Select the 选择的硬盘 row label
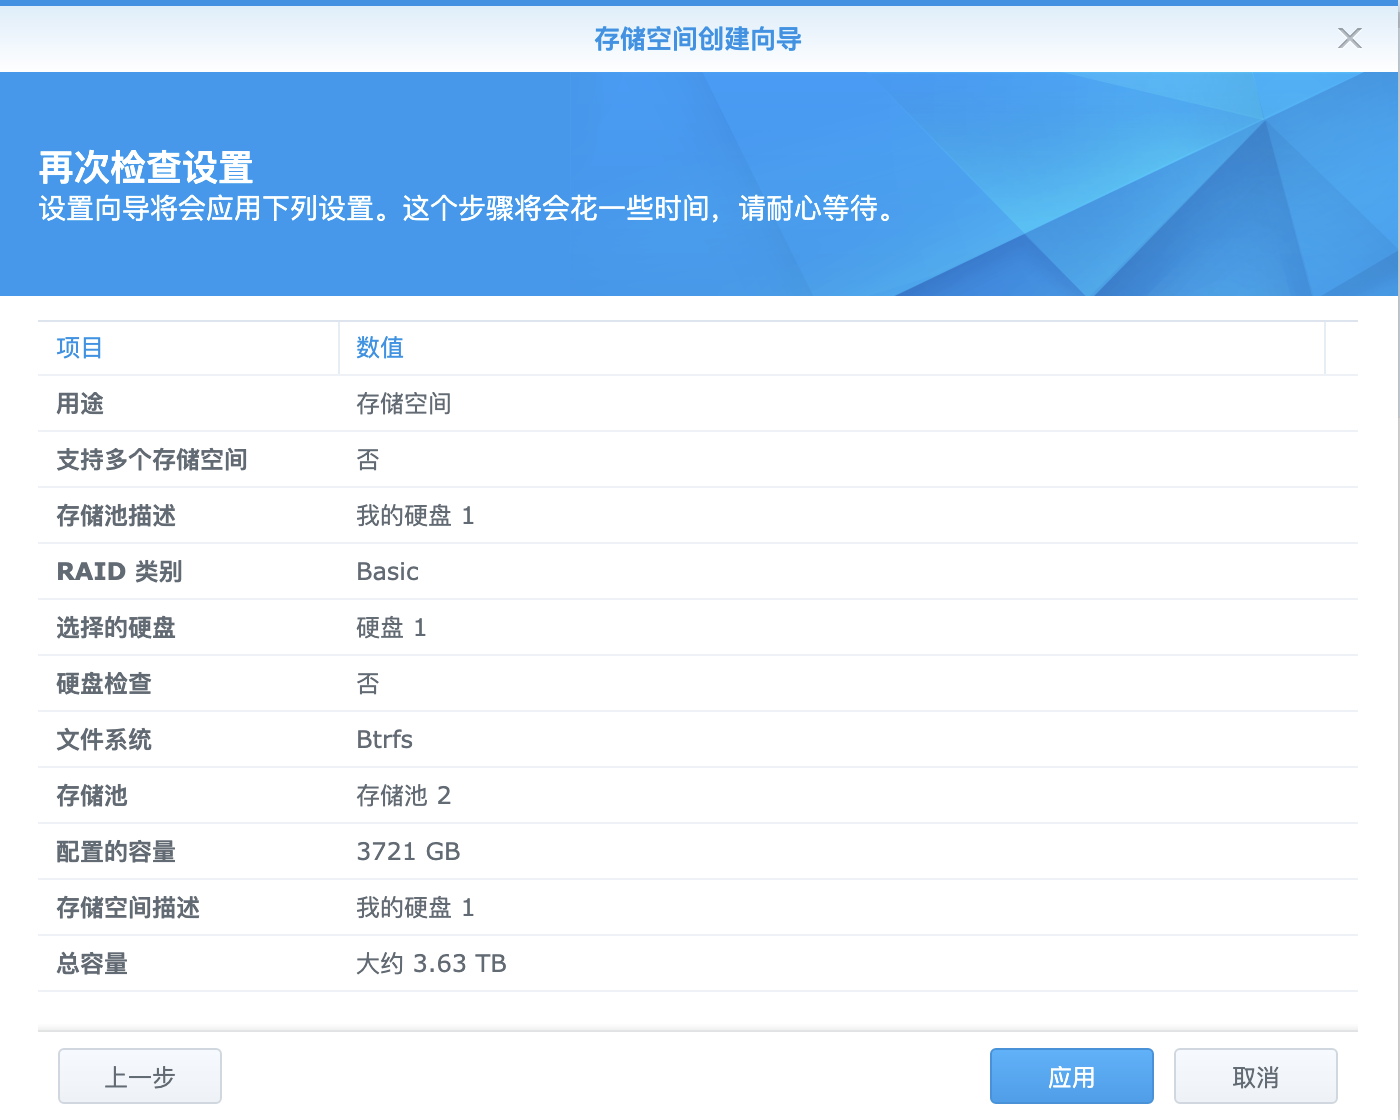The width and height of the screenshot is (1400, 1120). click(116, 628)
